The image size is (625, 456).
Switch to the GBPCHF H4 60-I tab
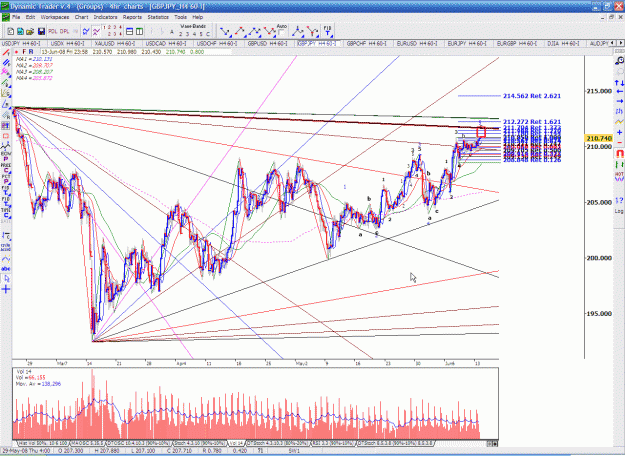(366, 43)
